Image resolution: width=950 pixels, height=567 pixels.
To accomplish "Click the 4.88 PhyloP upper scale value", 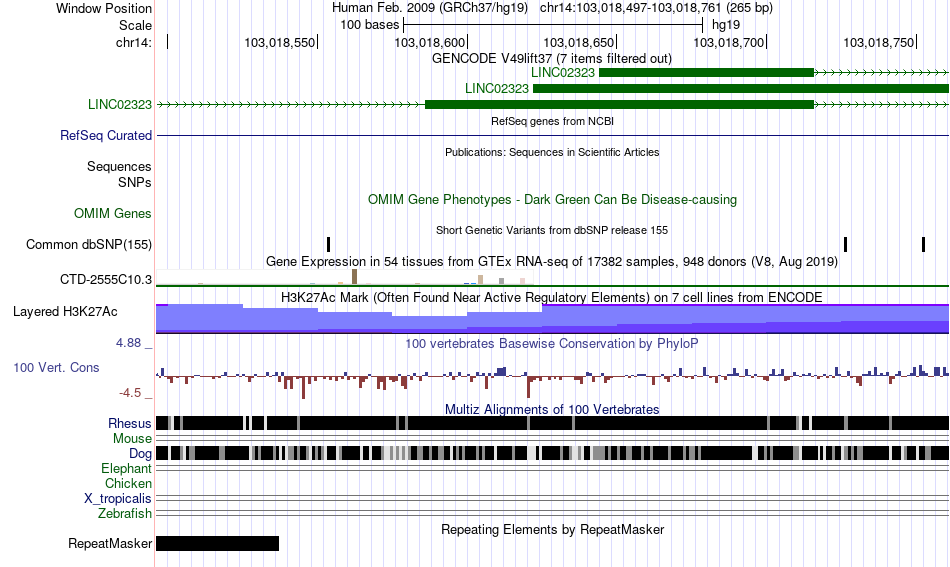I will pos(128,343).
